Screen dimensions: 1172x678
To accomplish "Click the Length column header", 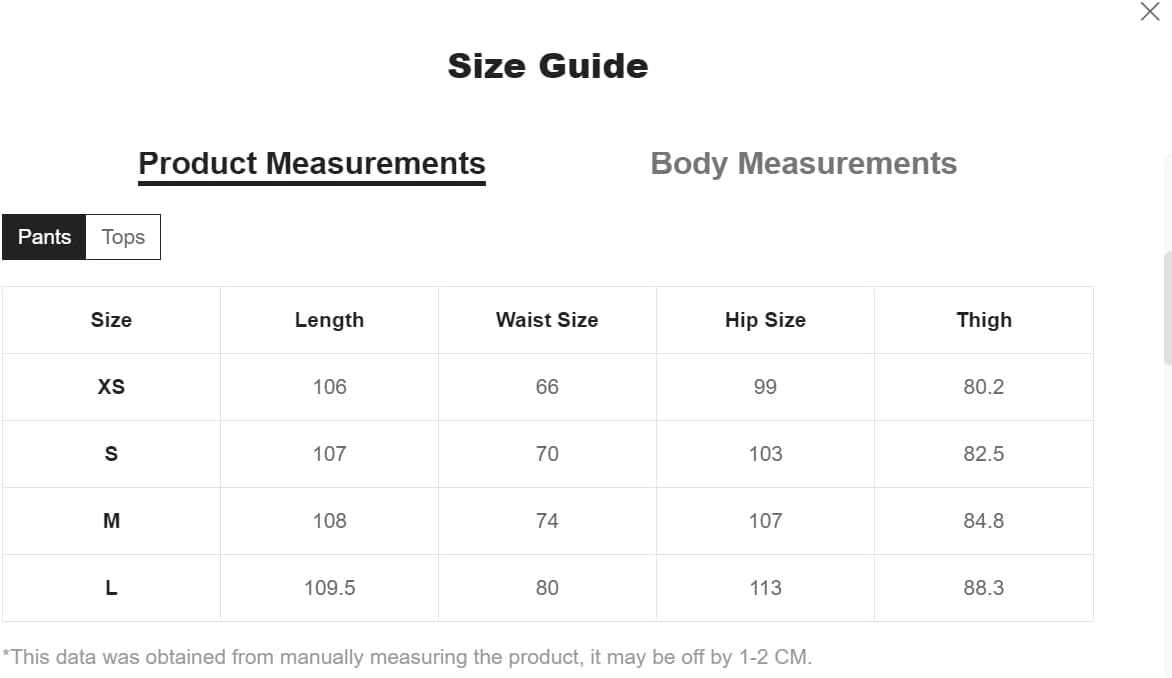I will tap(329, 320).
